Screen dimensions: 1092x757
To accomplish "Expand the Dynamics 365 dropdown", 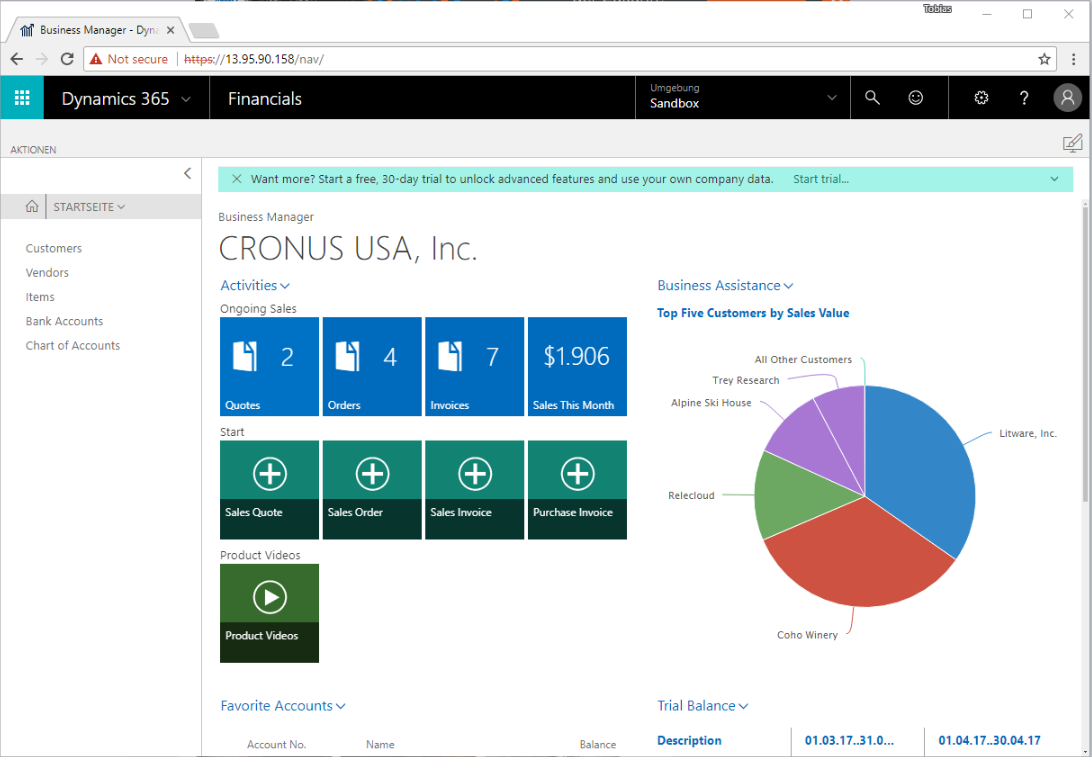I will (186, 99).
